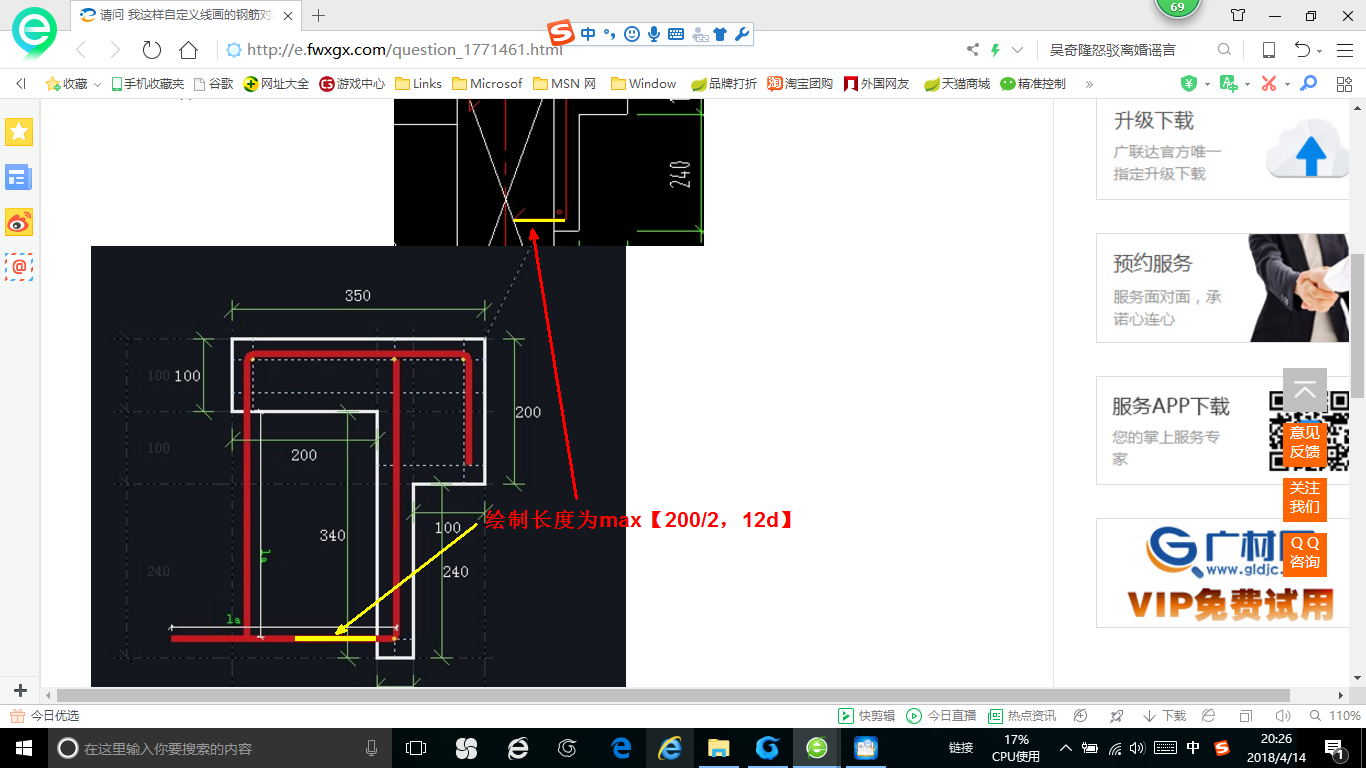Open the browser main menu (three lines)
Screen dimensions: 1366x768
point(1346,50)
